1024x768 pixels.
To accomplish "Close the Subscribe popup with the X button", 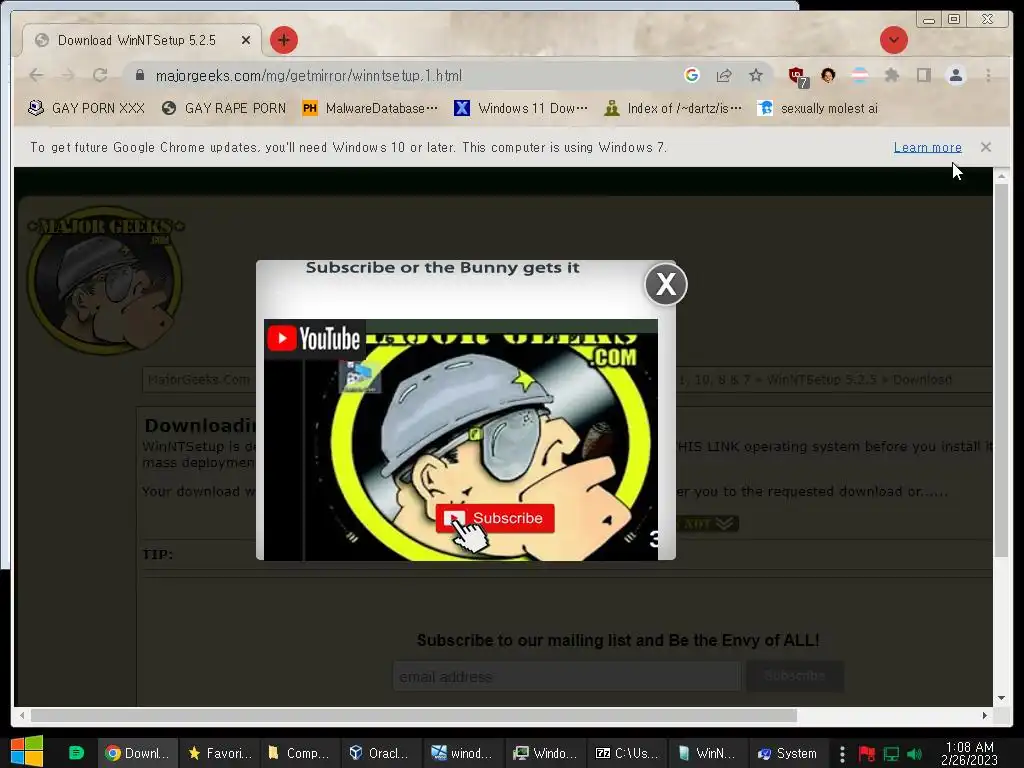I will [665, 284].
